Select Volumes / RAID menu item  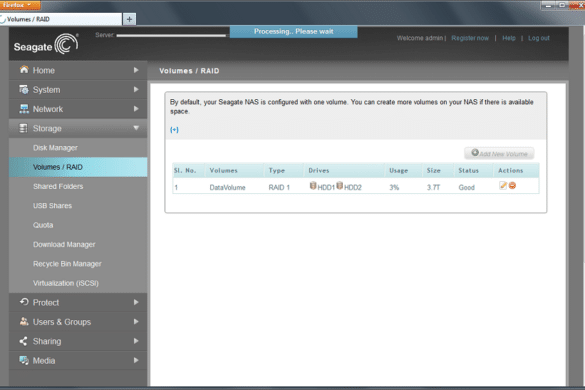78,167
